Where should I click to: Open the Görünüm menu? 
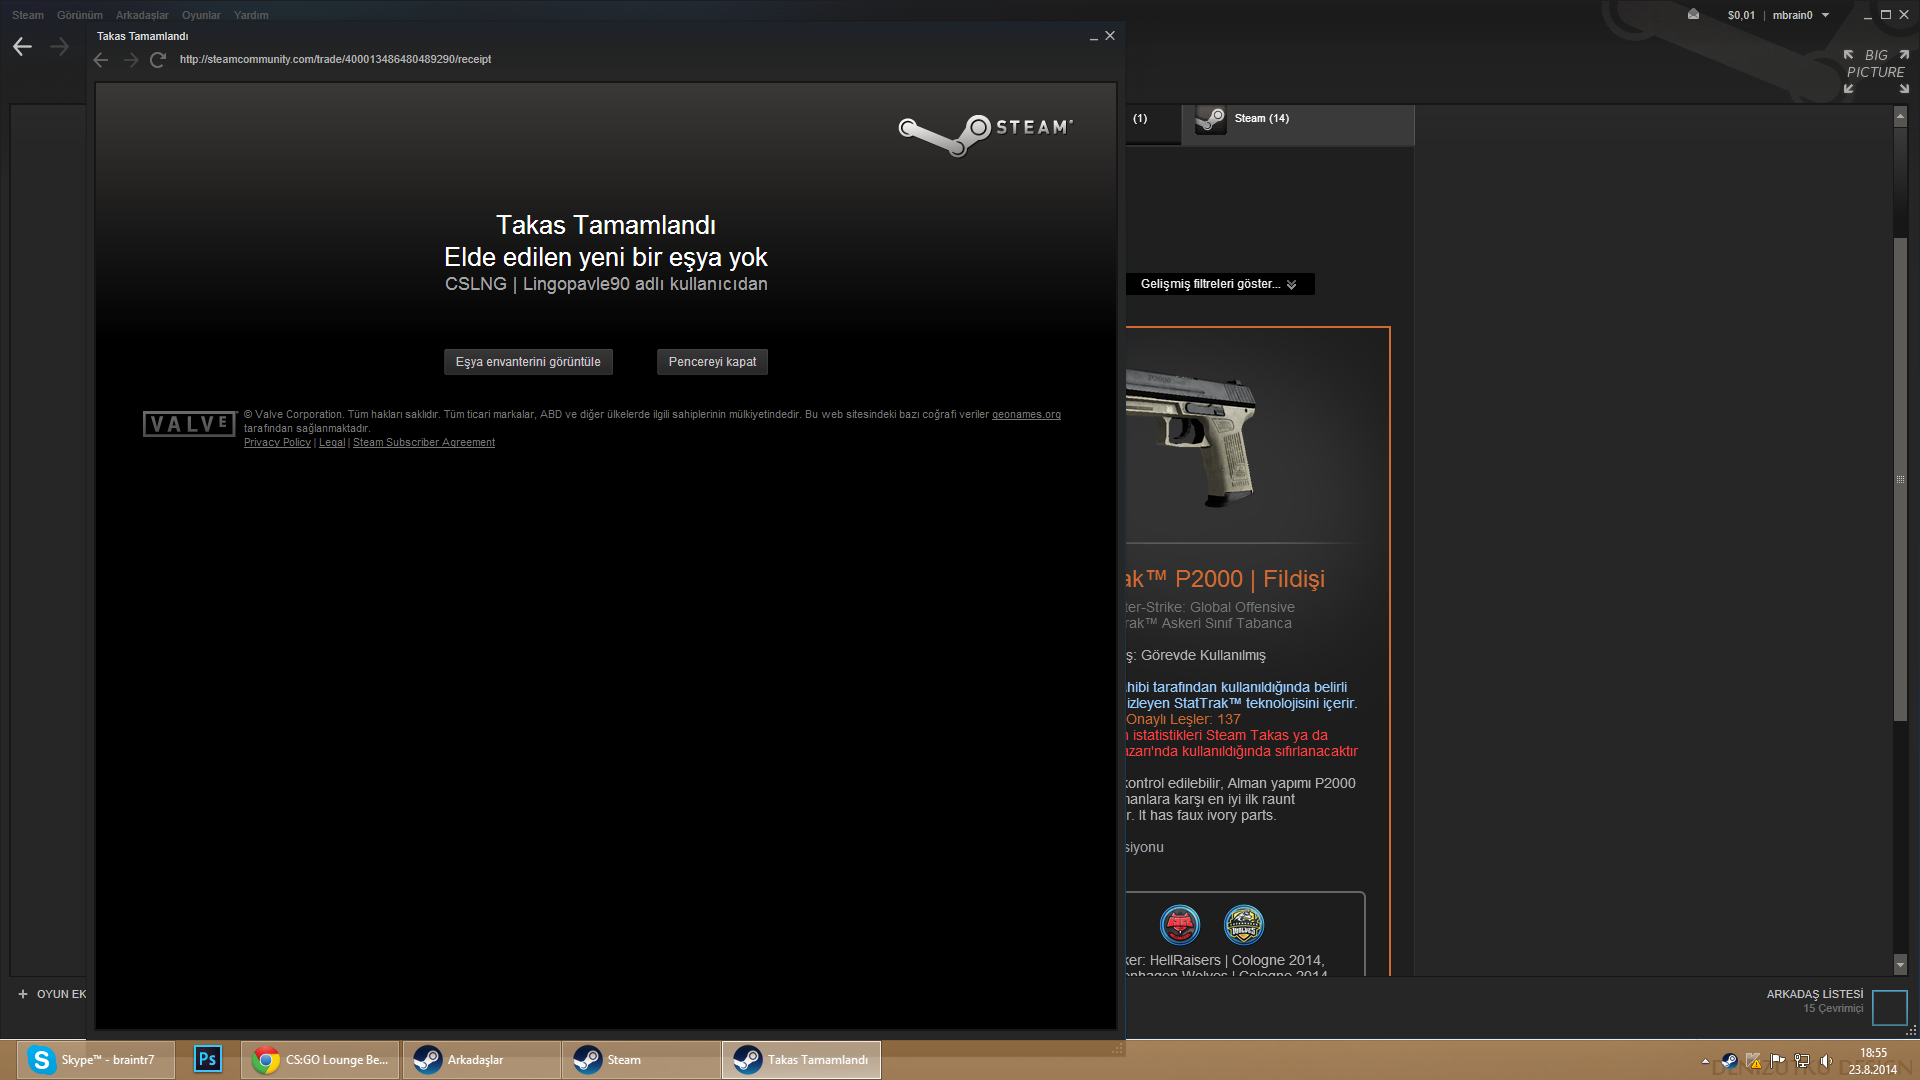click(x=80, y=15)
